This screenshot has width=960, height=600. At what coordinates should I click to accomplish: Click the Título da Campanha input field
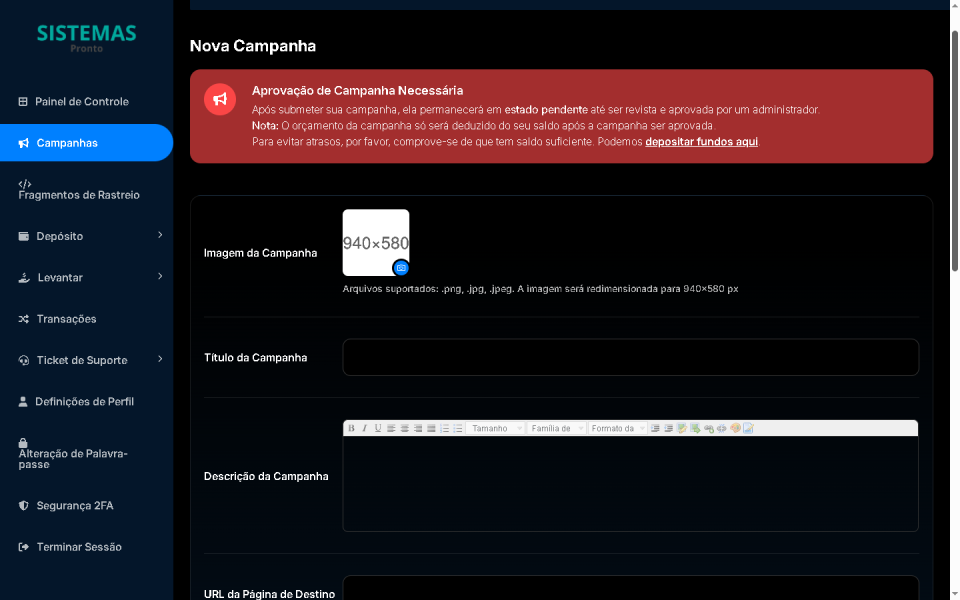[x=630, y=357]
